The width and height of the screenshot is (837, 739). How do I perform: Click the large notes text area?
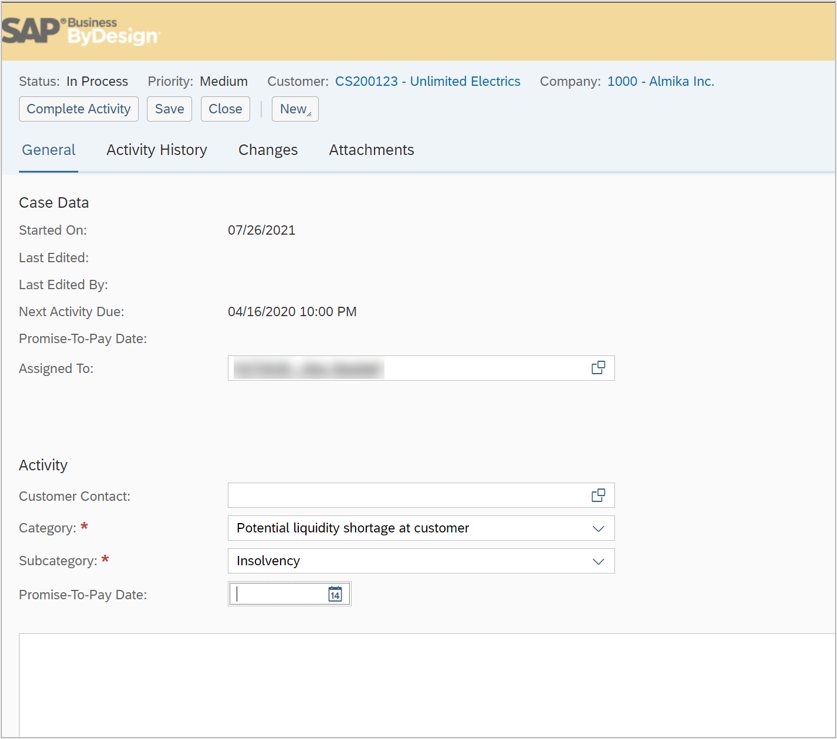(x=427, y=685)
